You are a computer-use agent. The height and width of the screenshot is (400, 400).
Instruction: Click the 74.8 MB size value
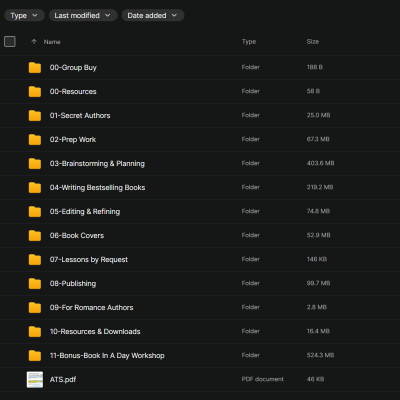[x=318, y=211]
